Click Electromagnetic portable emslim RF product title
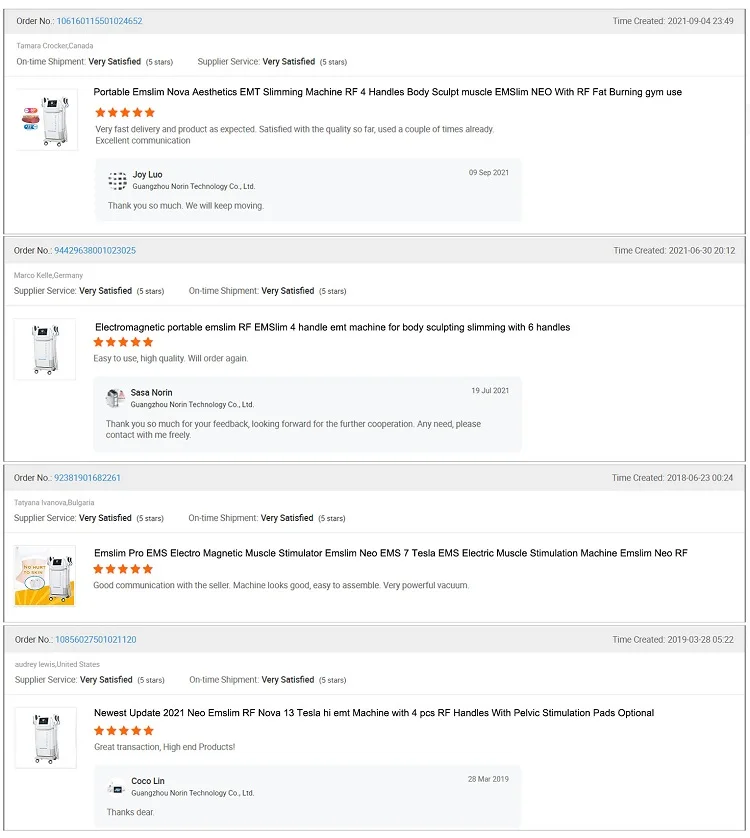 [332, 327]
